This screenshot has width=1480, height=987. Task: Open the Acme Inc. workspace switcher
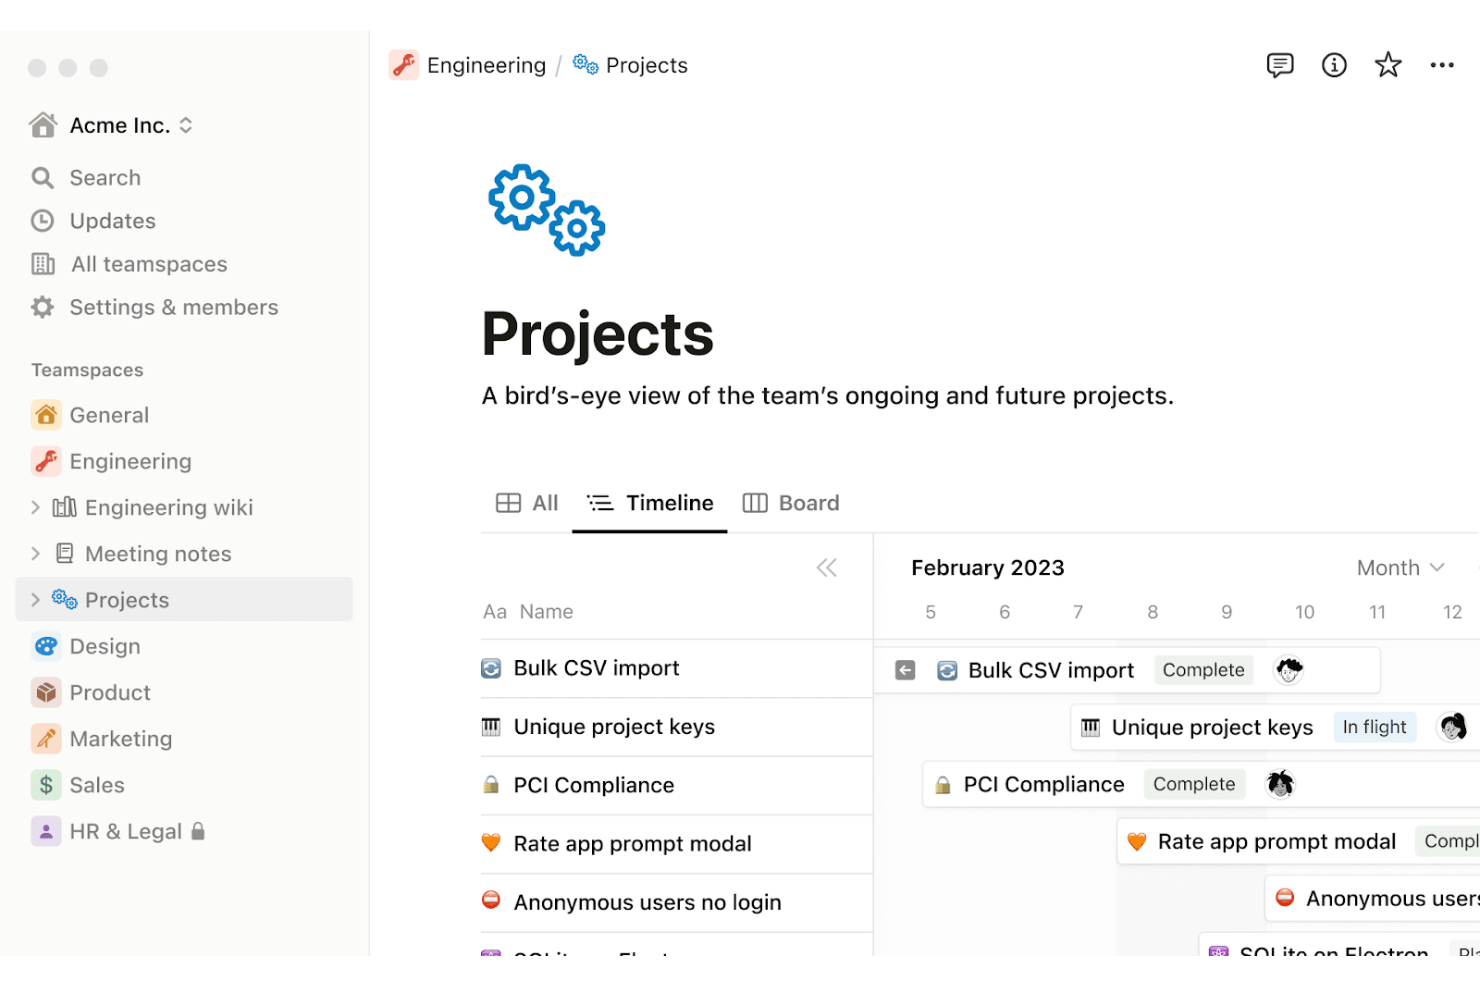(112, 125)
